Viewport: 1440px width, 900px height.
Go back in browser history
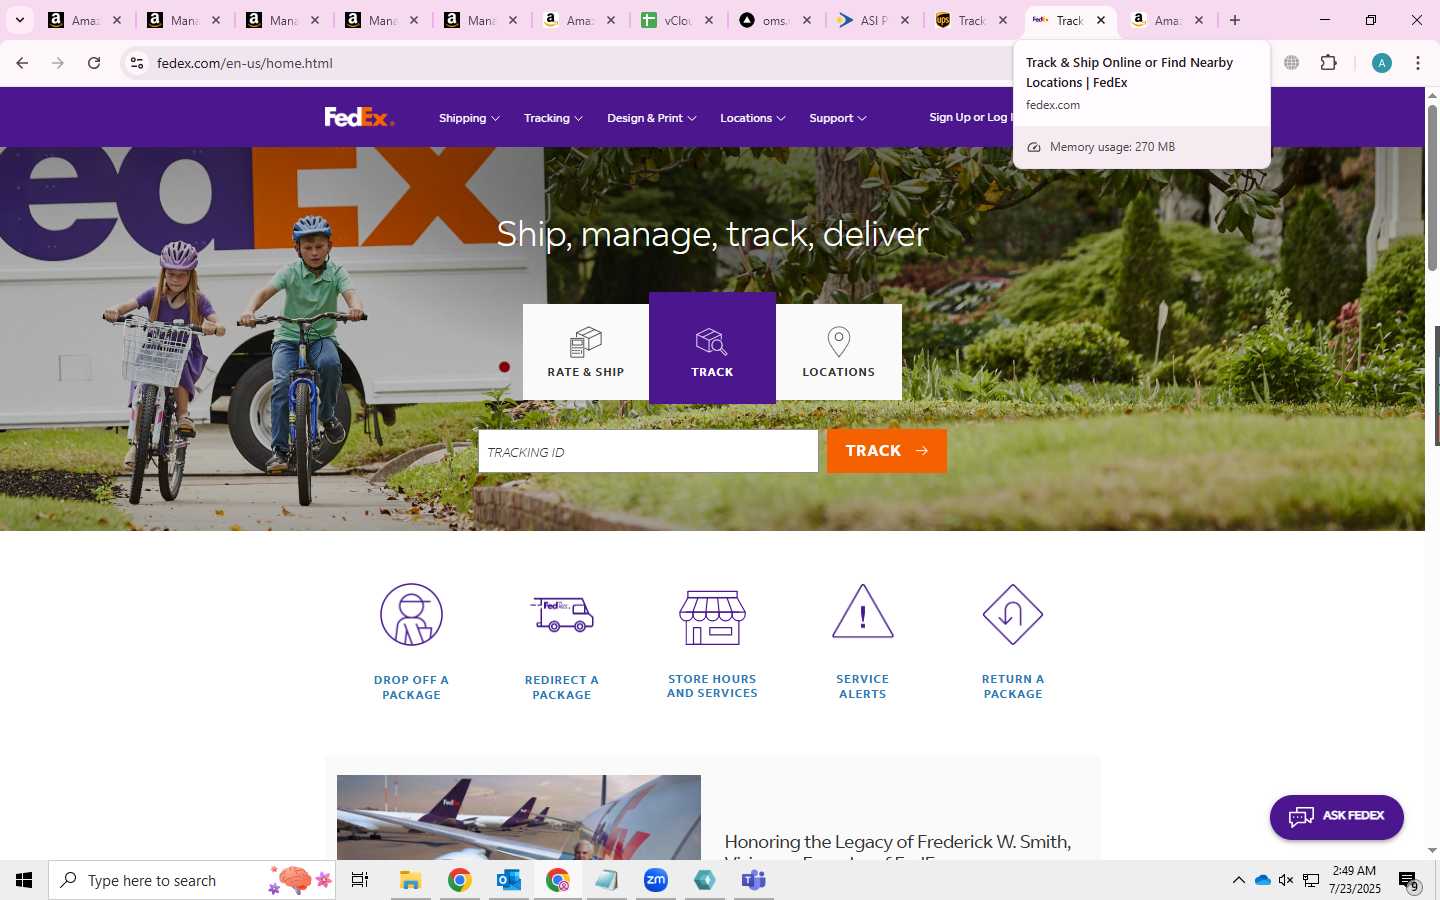(22, 63)
